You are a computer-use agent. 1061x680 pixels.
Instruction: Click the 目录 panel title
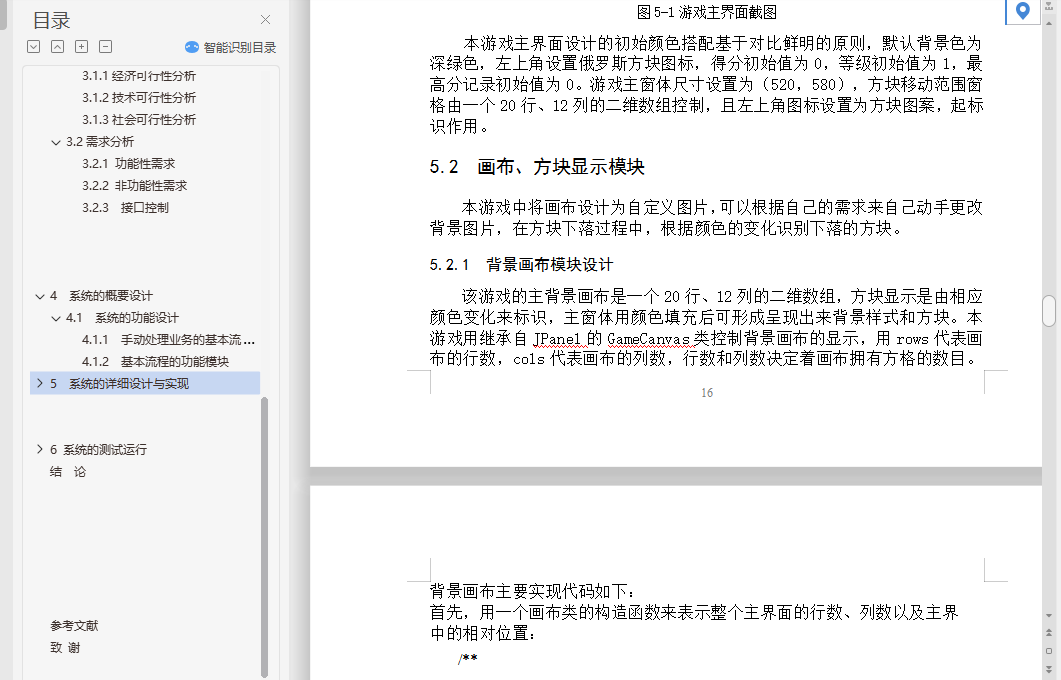coord(51,20)
